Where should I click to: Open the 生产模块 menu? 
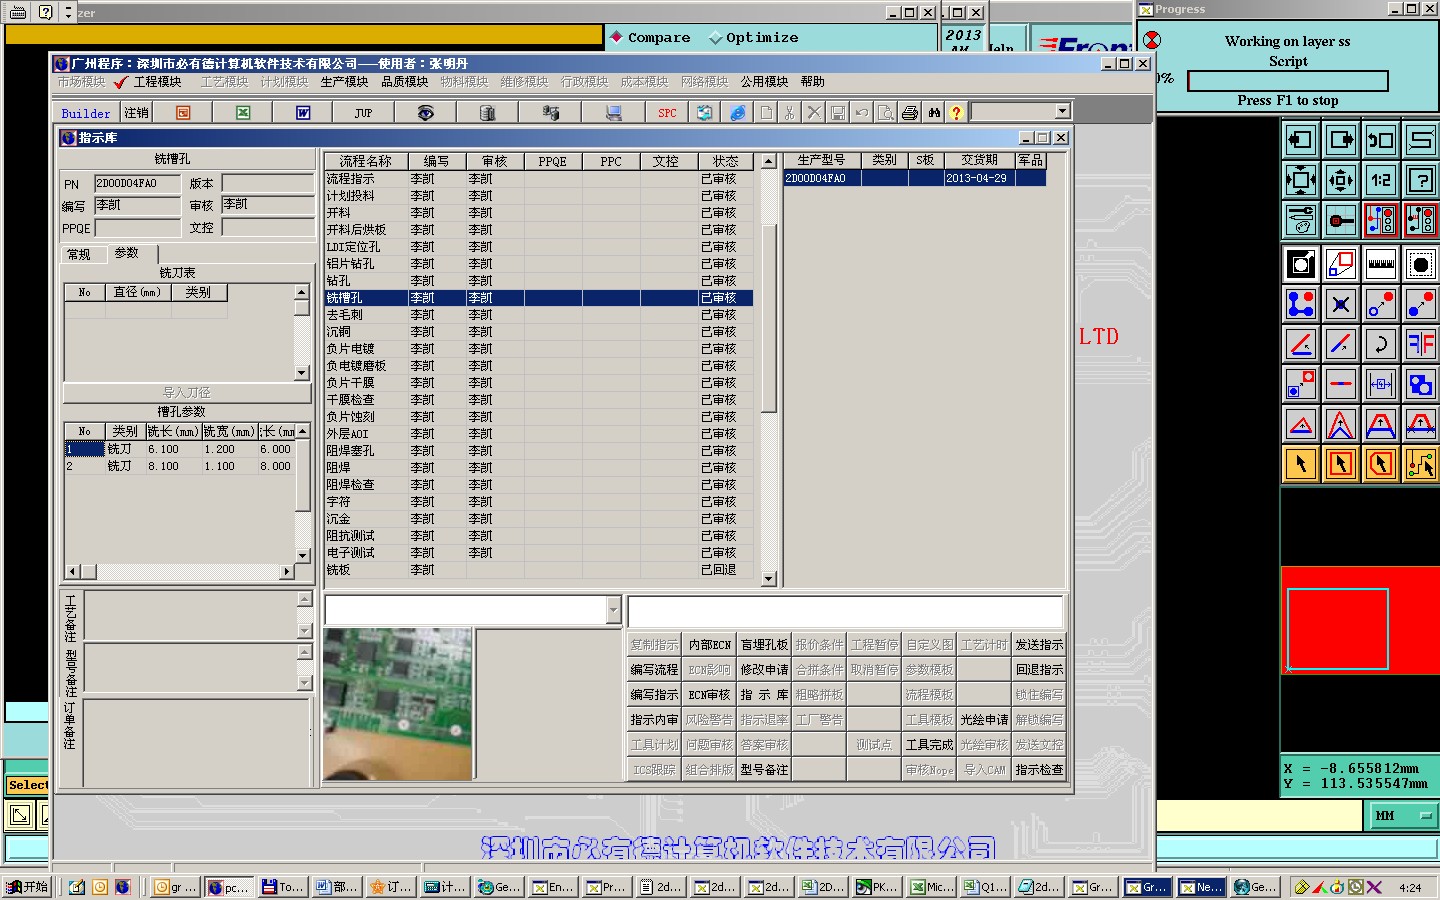point(344,82)
